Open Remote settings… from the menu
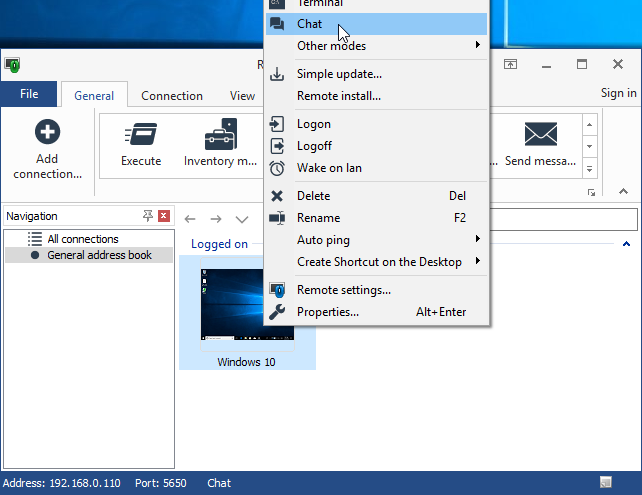The width and height of the screenshot is (642, 495). point(376,290)
